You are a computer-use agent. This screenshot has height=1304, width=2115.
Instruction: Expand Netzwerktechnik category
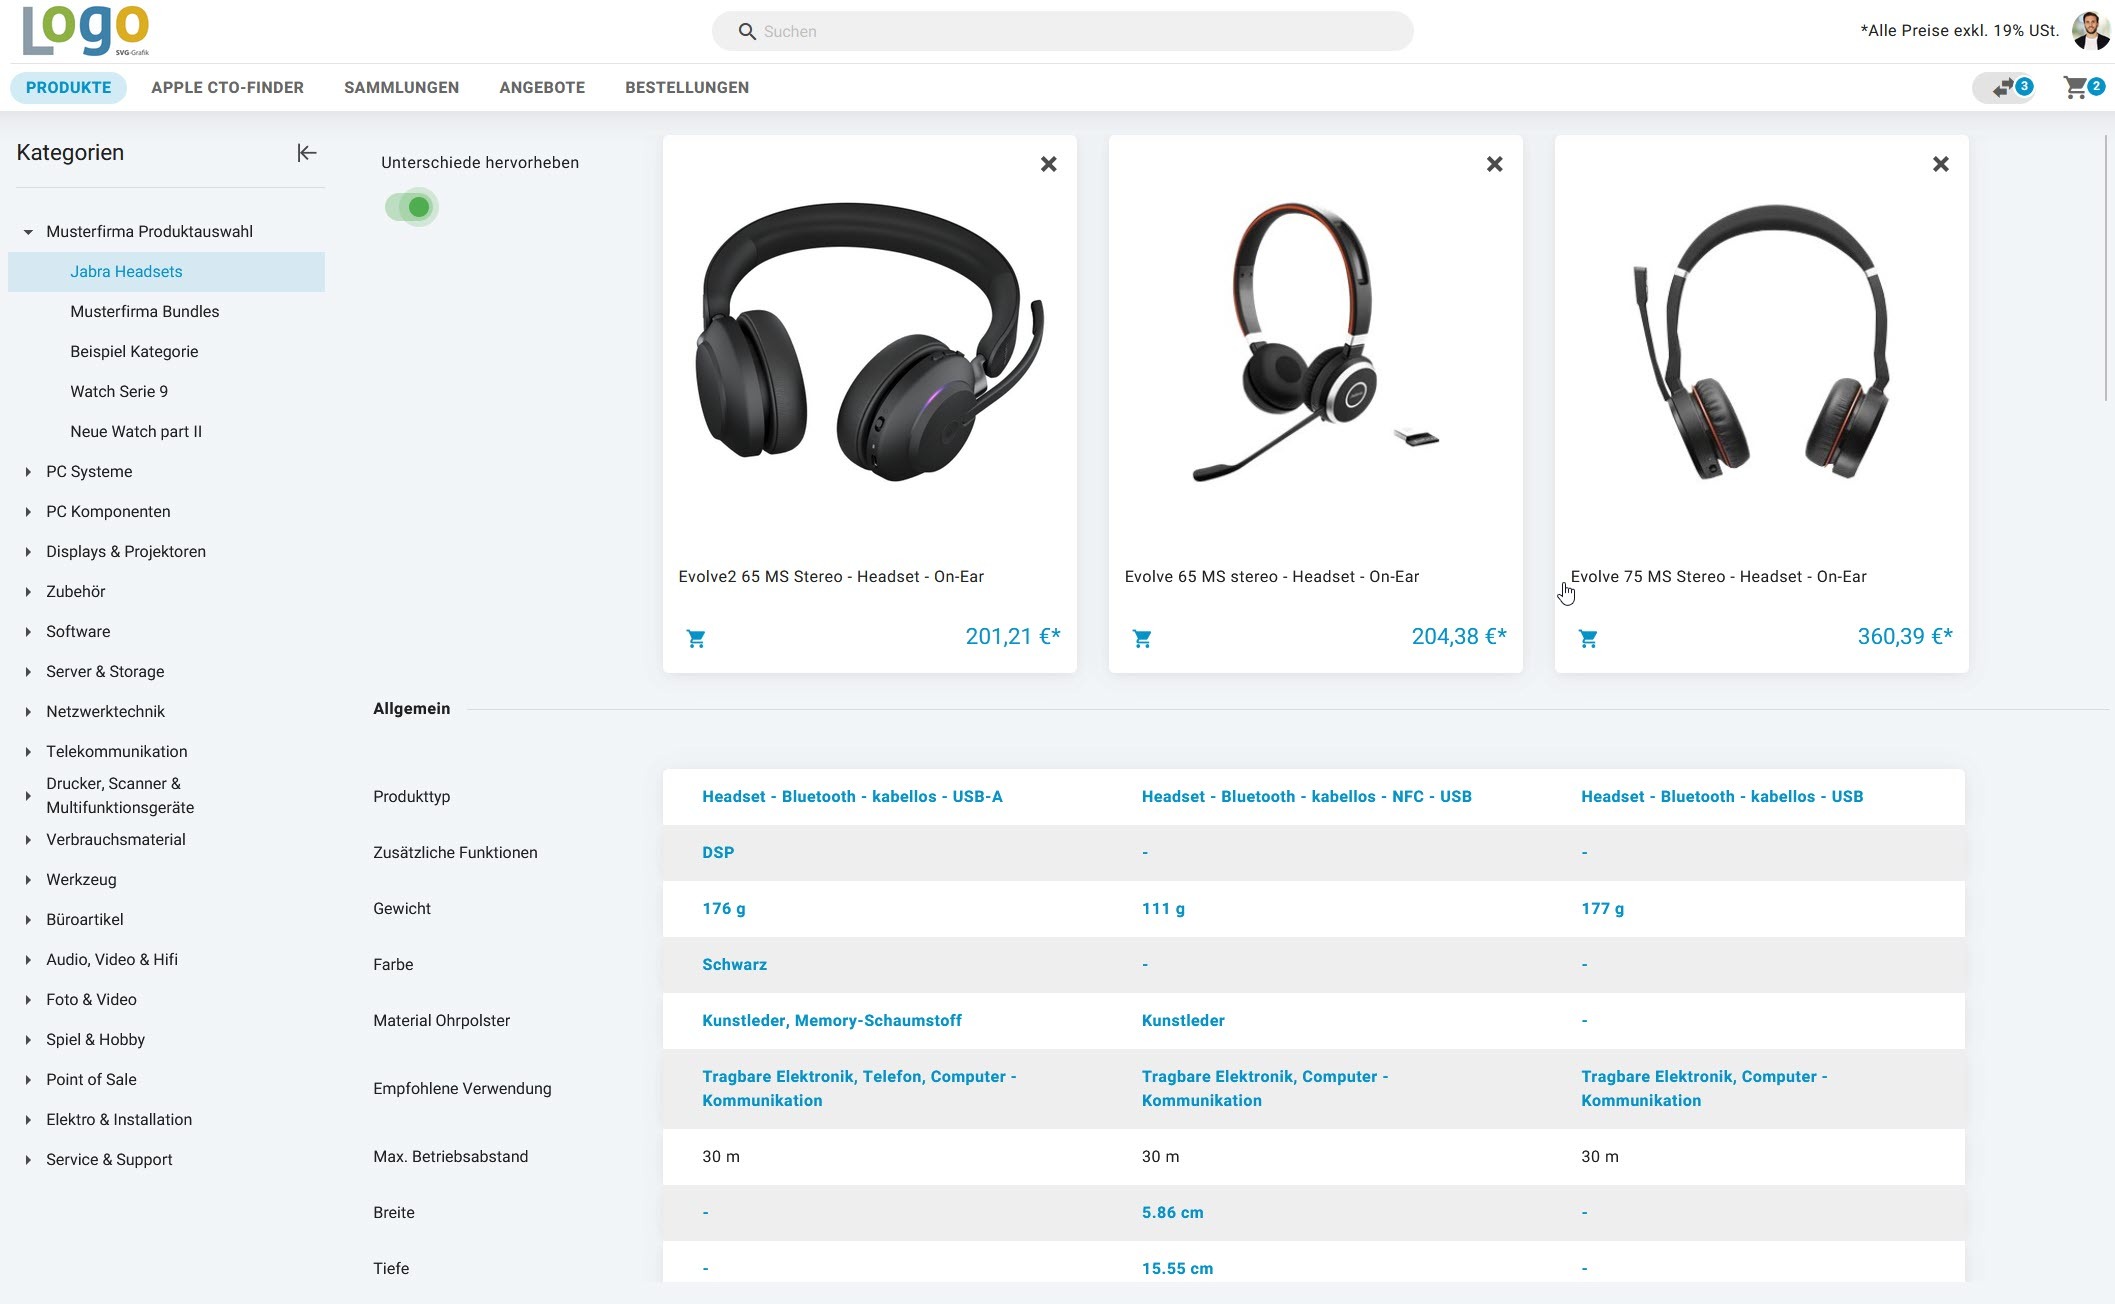(28, 712)
